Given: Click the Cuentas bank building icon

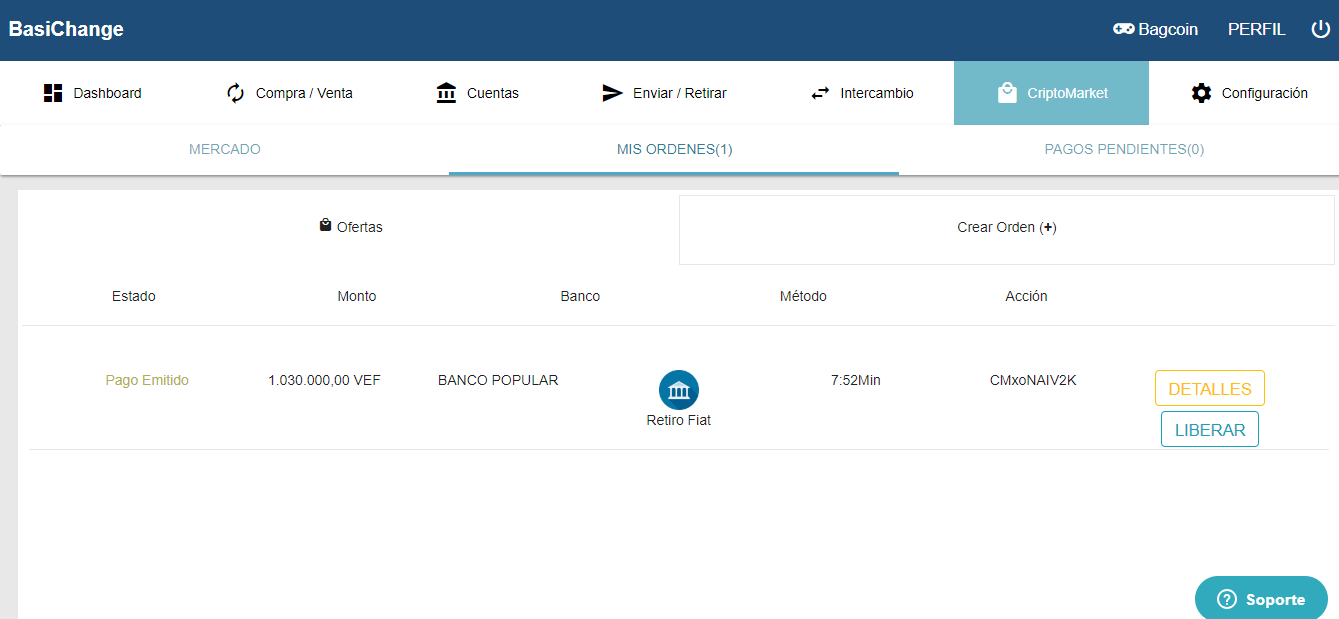Looking at the screenshot, I should 446,93.
